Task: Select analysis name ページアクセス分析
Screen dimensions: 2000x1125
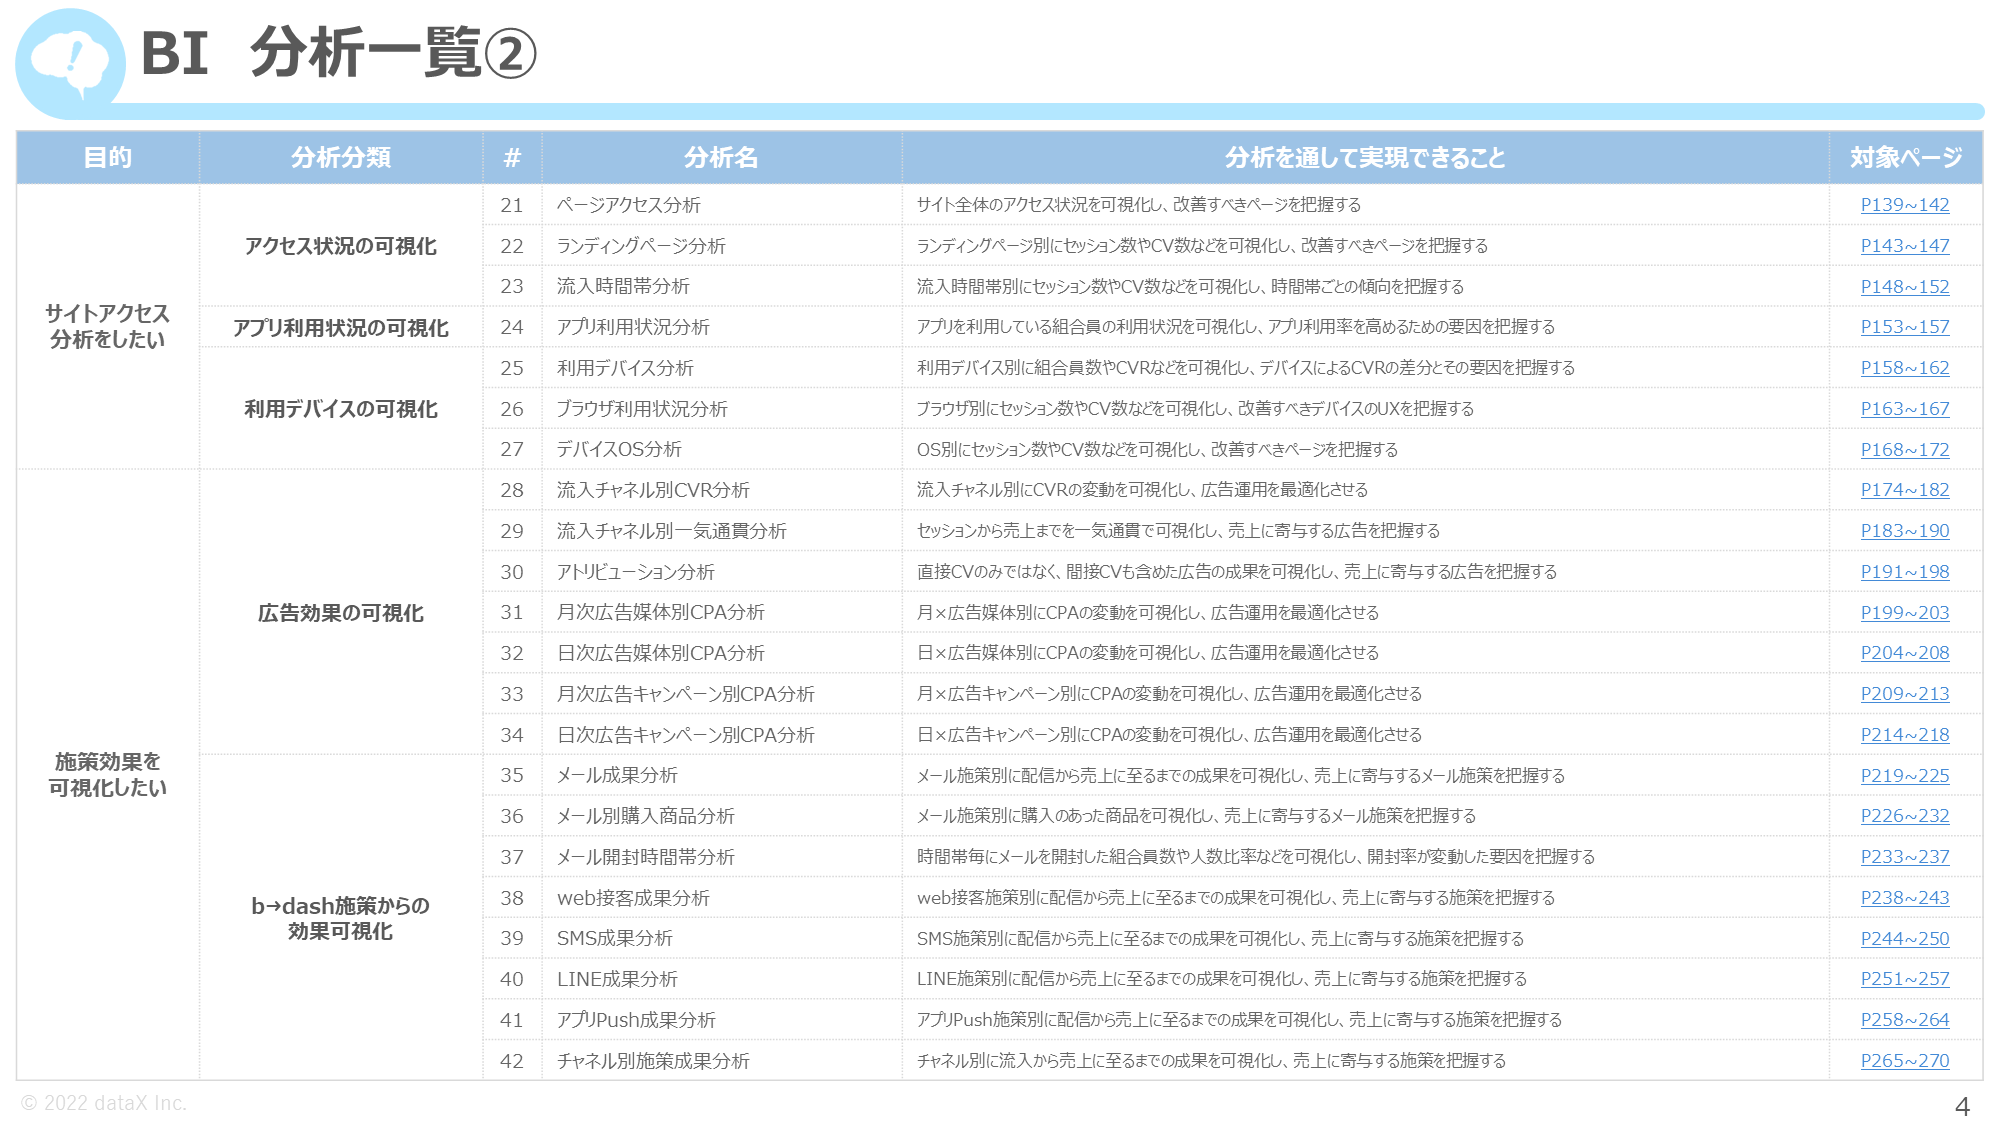Action: tap(629, 205)
